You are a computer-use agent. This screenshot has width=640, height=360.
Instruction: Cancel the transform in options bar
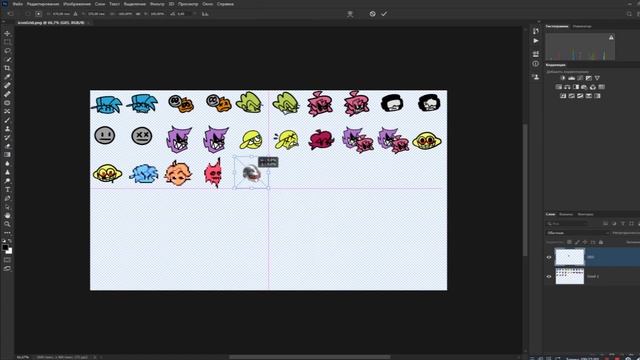click(x=372, y=14)
